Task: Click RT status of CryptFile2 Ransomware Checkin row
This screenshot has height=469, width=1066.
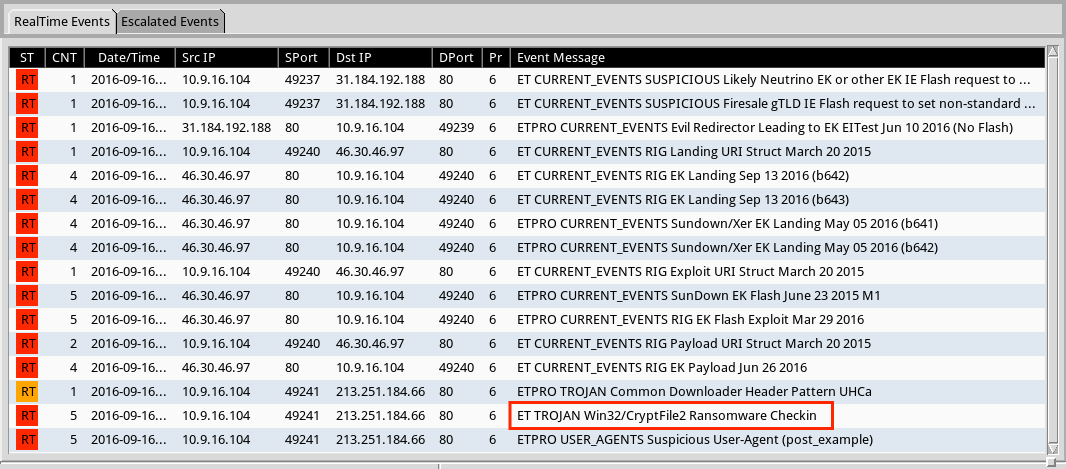Action: point(28,415)
